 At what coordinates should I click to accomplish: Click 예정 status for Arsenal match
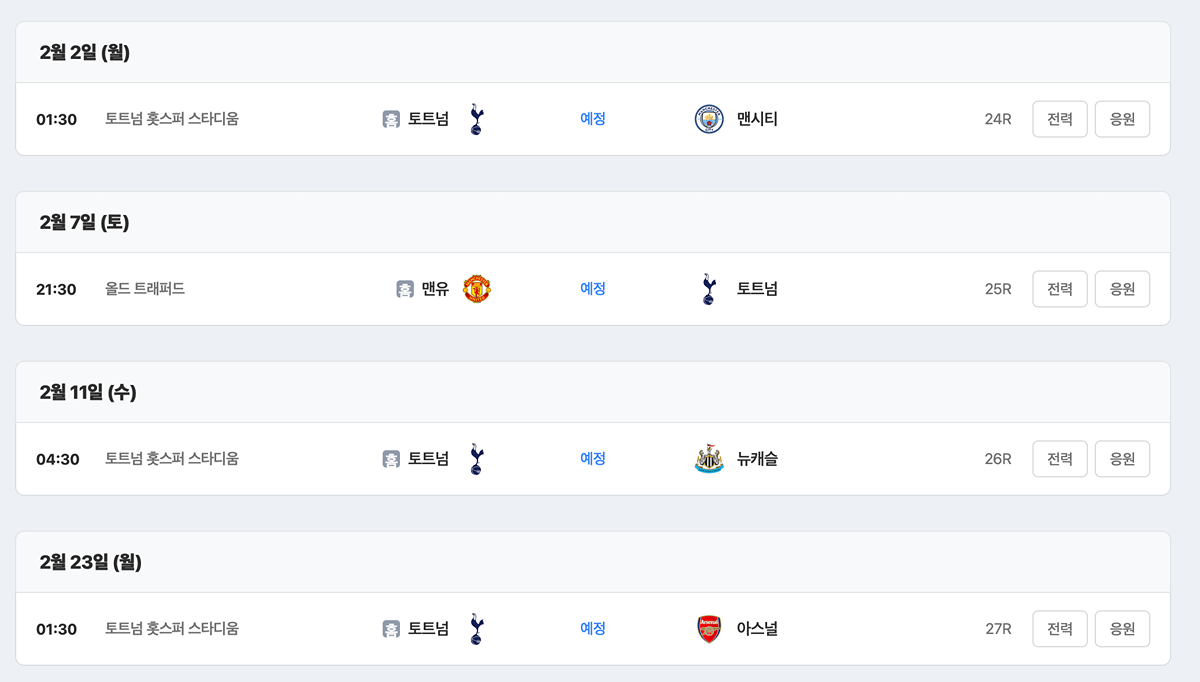[593, 629]
